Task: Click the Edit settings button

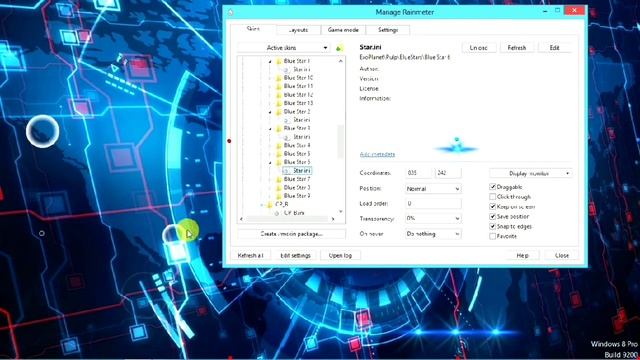Action: (x=296, y=256)
